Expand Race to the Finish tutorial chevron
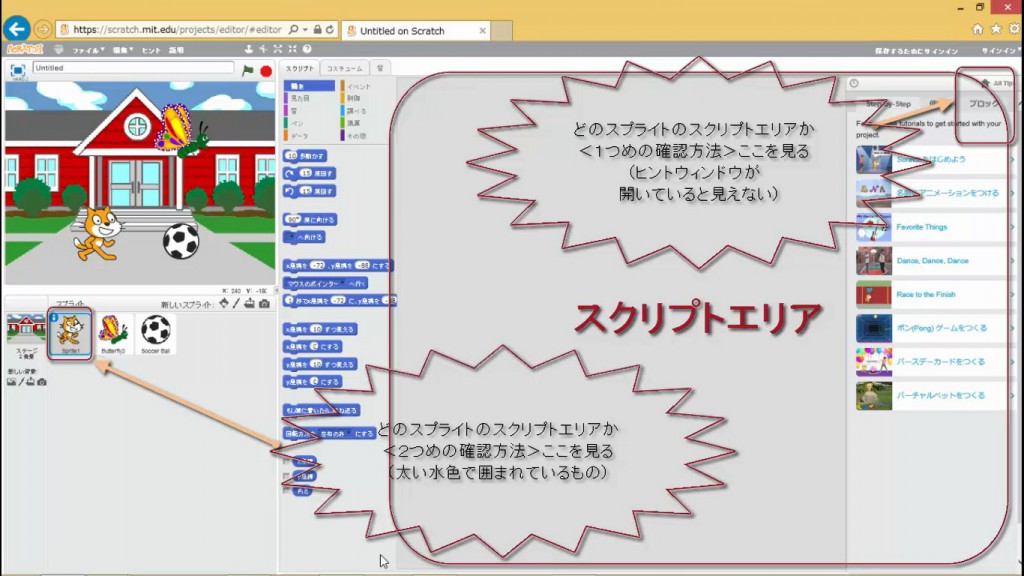Image resolution: width=1024 pixels, height=576 pixels. pyautogui.click(x=1012, y=295)
